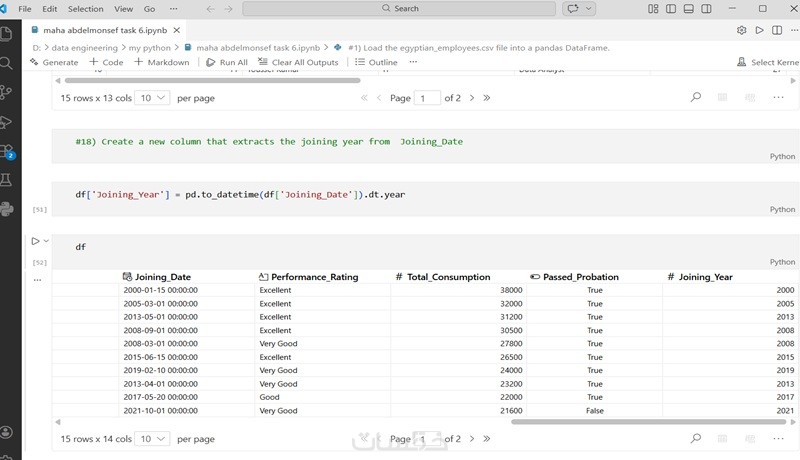Click the upper table horizontal scrollbar
The width and height of the screenshot is (800, 460).
coord(212,80)
